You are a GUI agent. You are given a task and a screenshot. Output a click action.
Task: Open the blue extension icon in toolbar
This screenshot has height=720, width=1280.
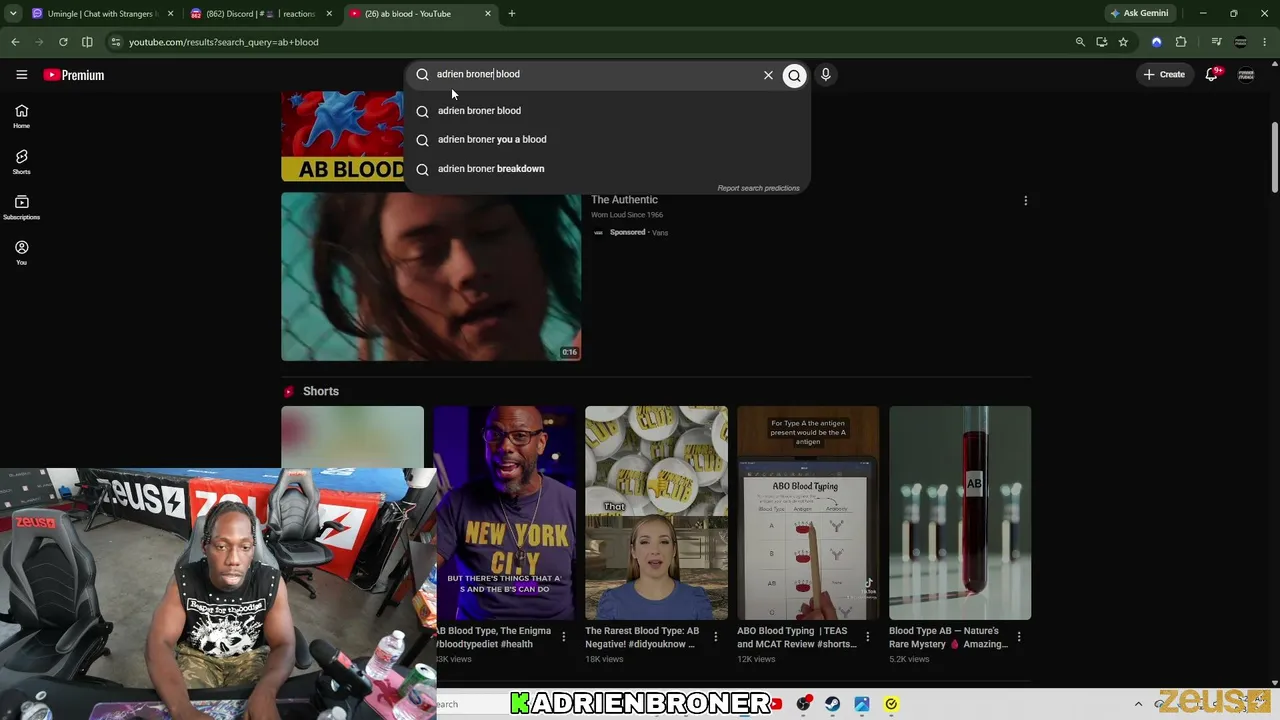(x=1157, y=42)
